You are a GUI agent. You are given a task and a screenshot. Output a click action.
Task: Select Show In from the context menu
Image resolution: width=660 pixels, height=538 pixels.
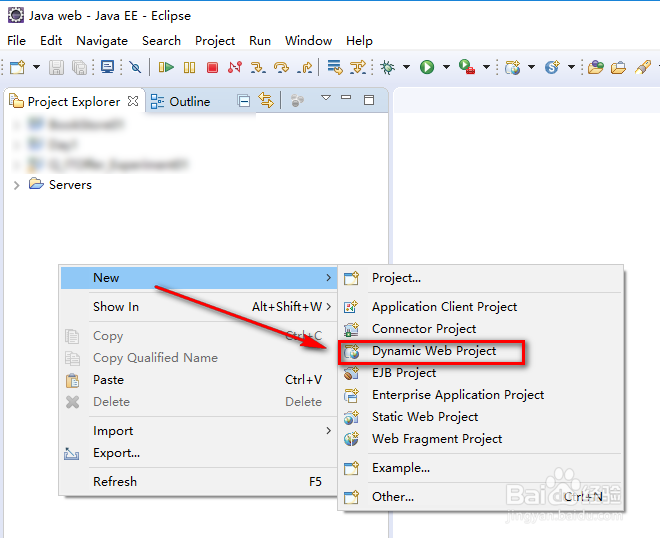(x=199, y=307)
